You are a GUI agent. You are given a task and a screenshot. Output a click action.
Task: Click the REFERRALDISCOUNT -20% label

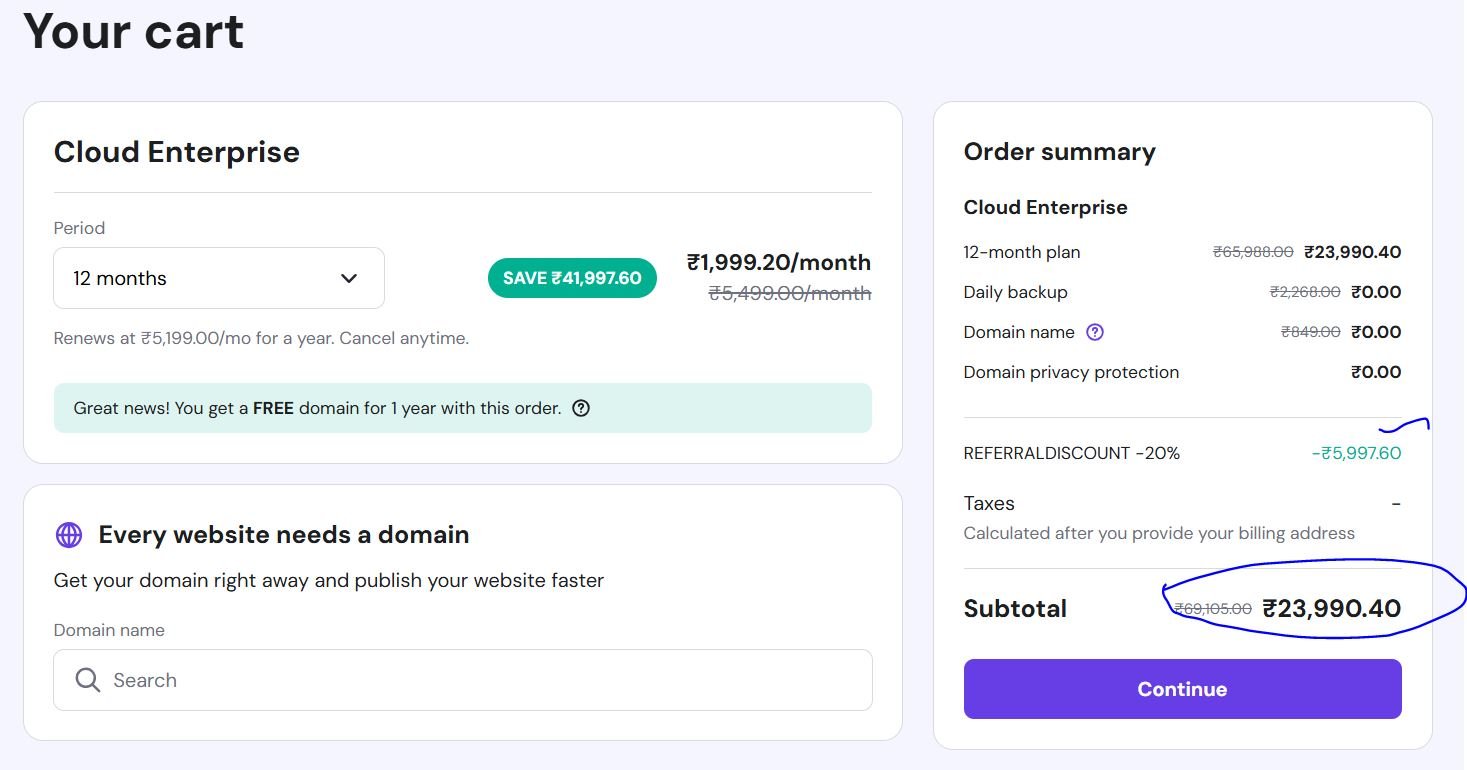[1071, 453]
